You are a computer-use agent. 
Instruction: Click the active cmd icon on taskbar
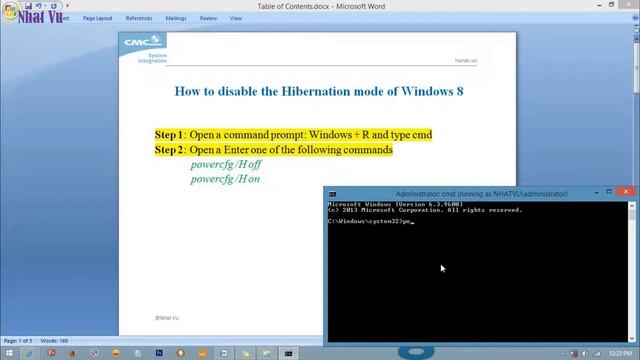point(288,353)
